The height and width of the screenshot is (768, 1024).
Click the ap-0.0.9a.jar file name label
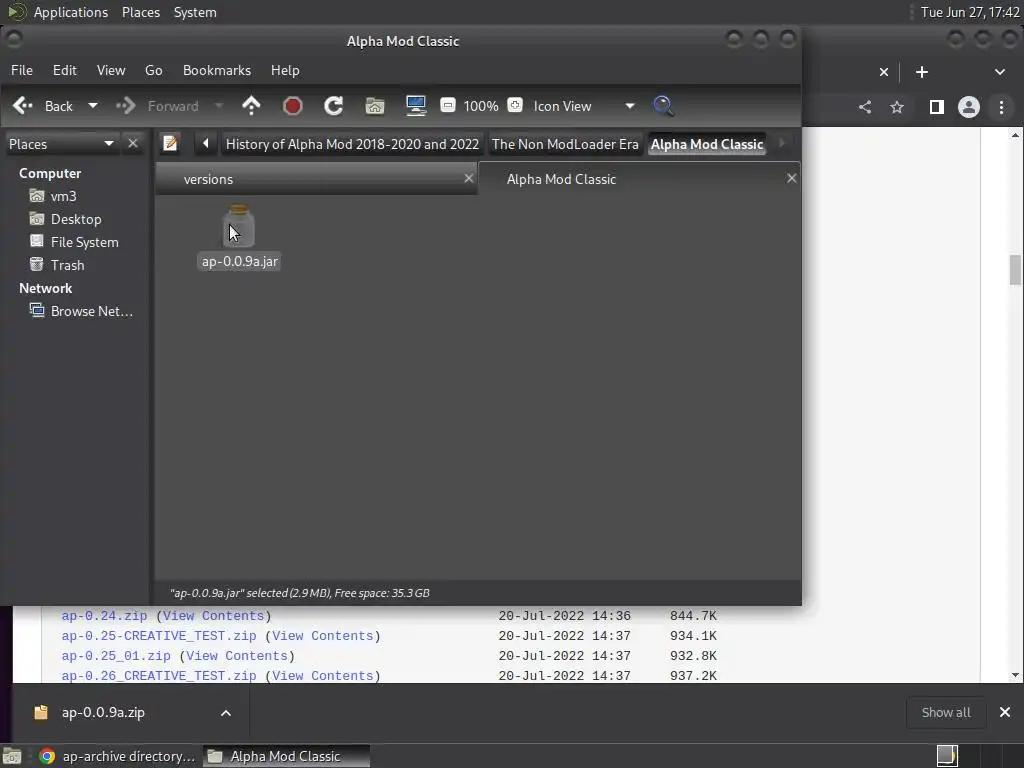(240, 261)
